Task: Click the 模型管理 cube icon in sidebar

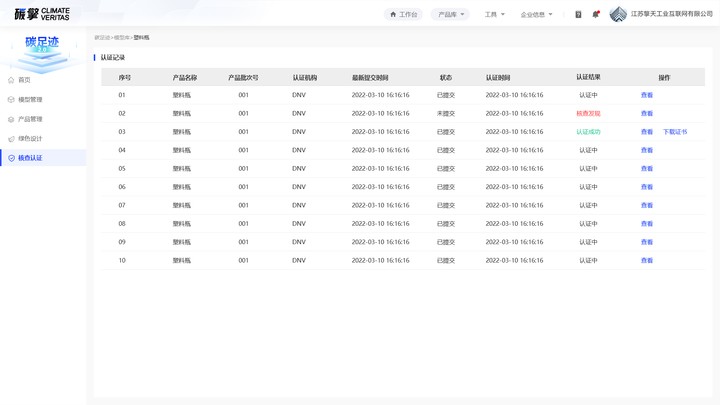Action: coord(11,100)
